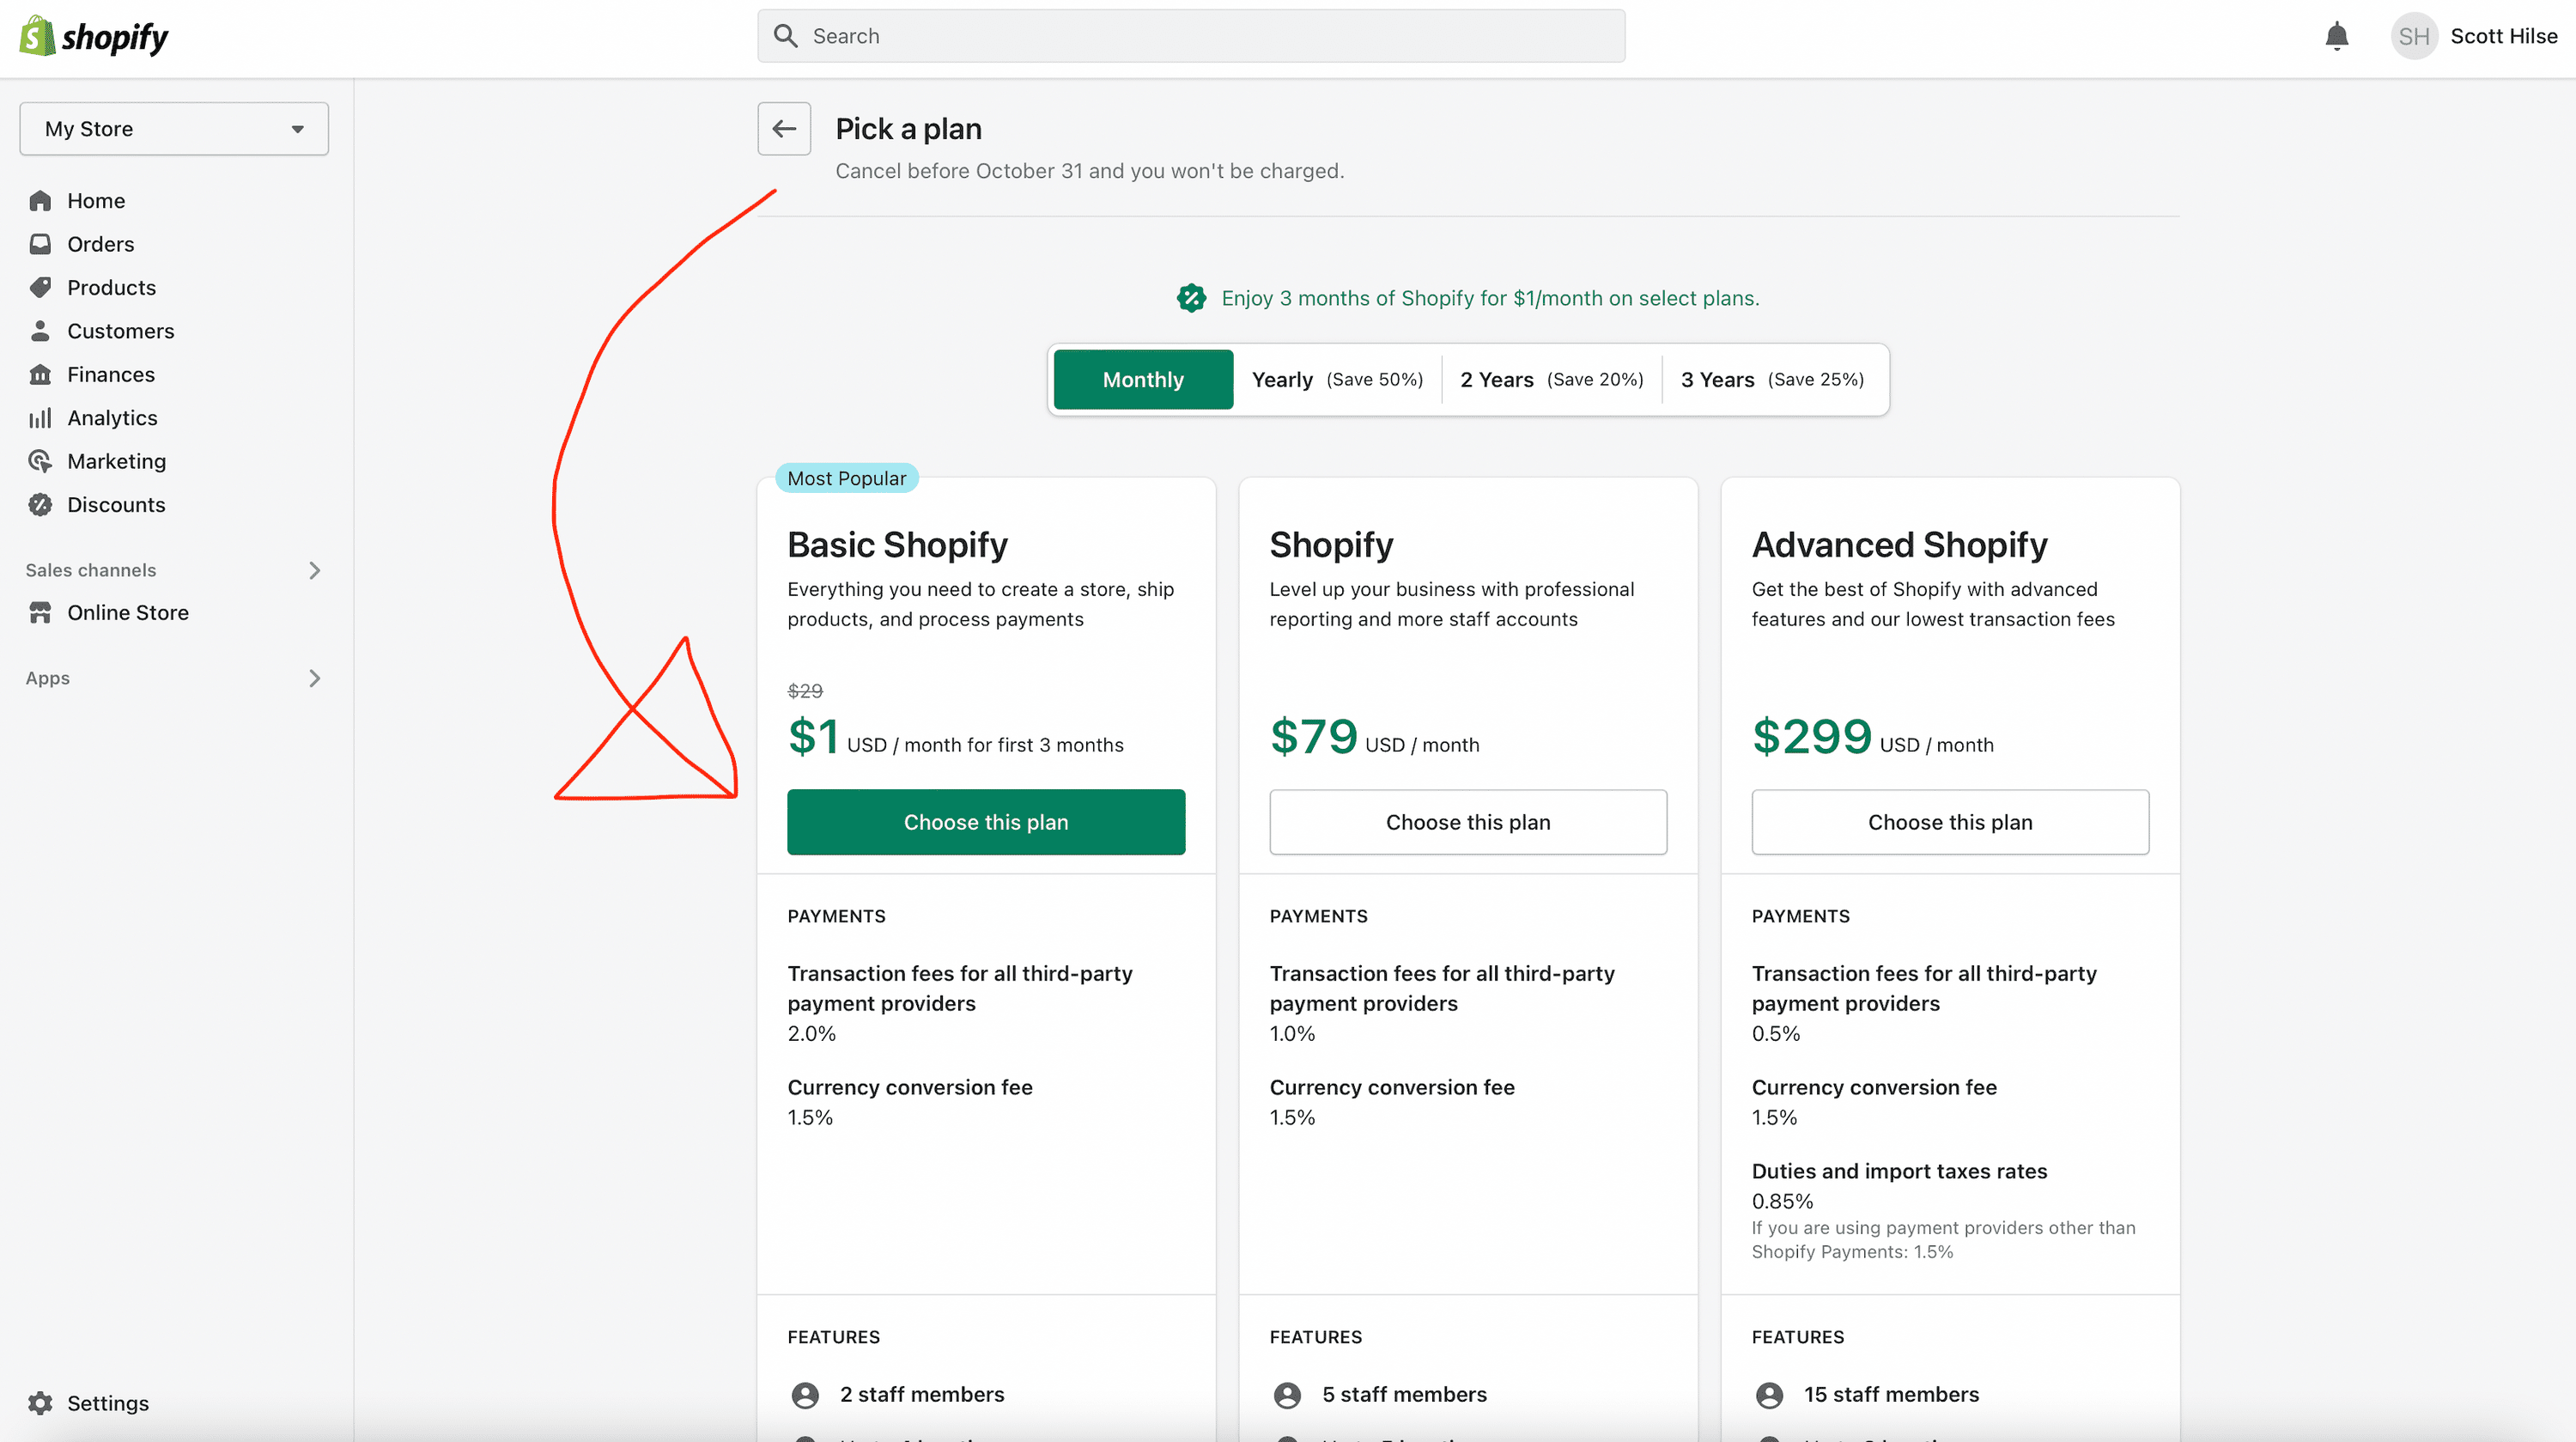This screenshot has height=1442, width=2576.
Task: Click the Shopify logo
Action: (x=94, y=37)
